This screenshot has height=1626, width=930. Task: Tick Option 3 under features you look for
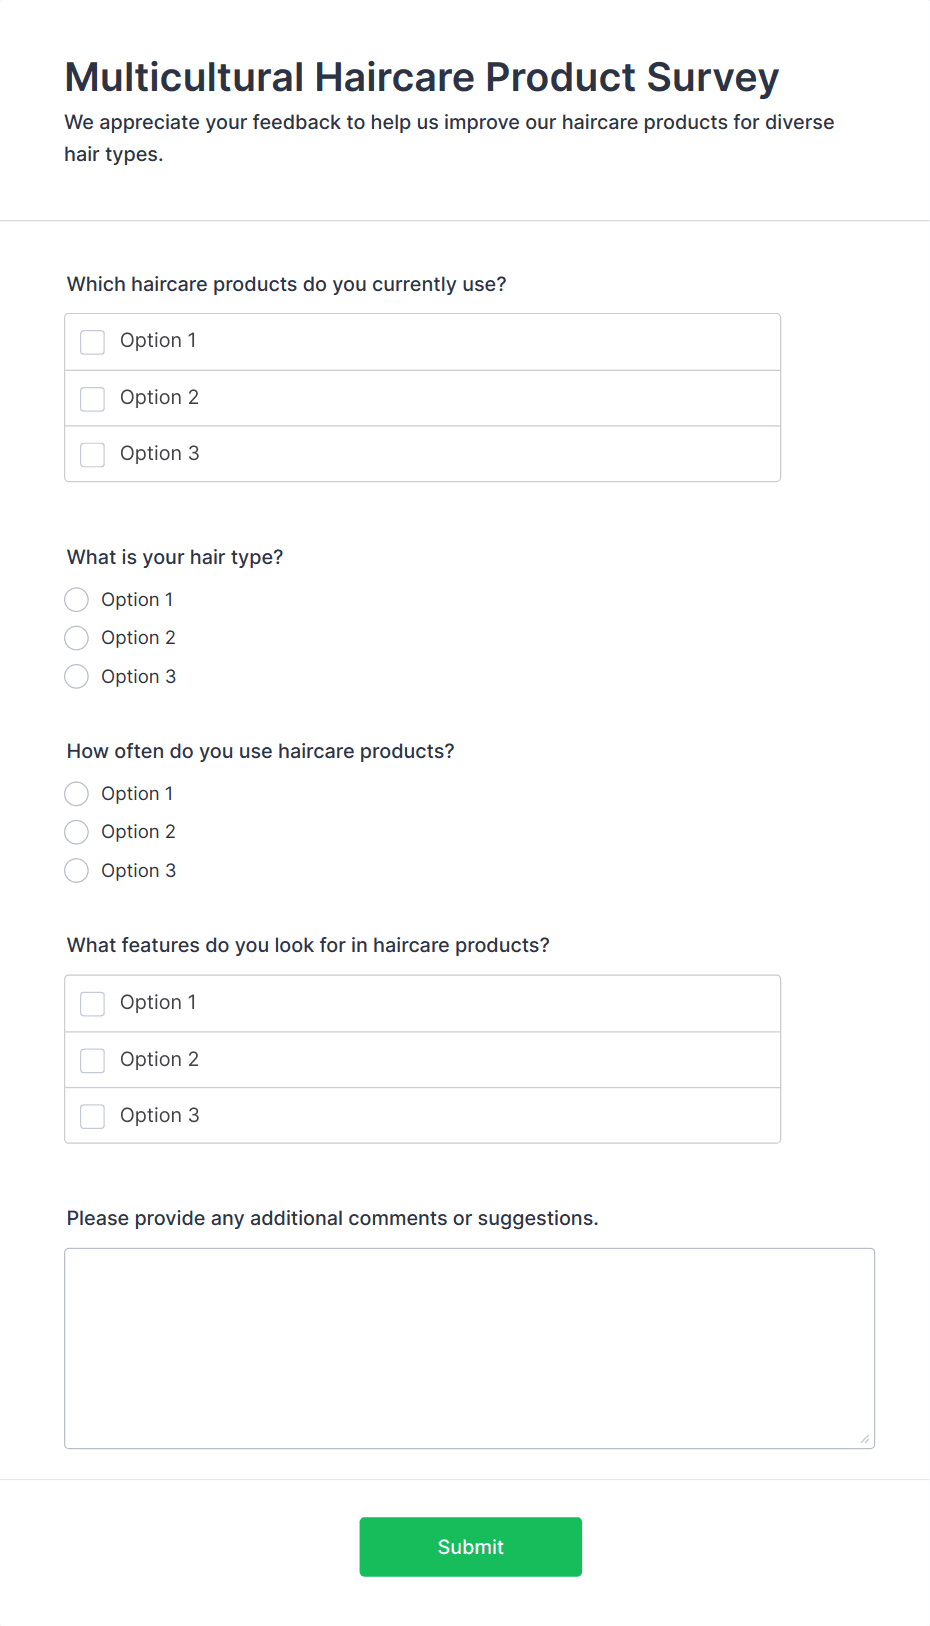tap(93, 1116)
